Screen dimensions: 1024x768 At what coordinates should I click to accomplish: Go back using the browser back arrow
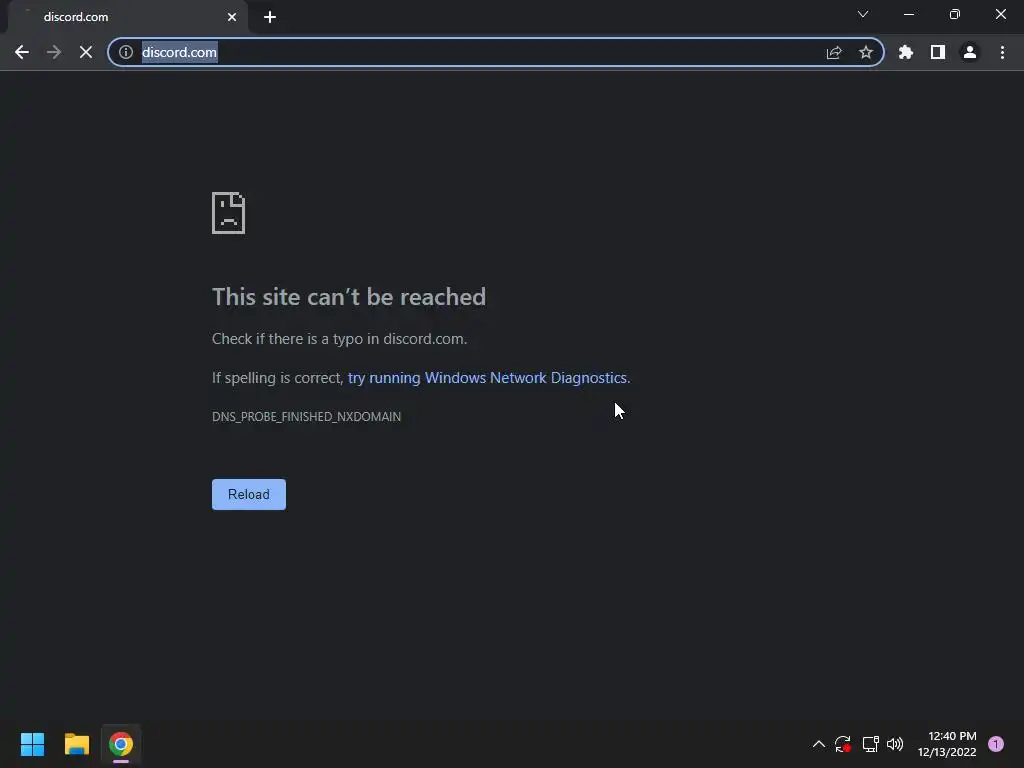pos(22,52)
